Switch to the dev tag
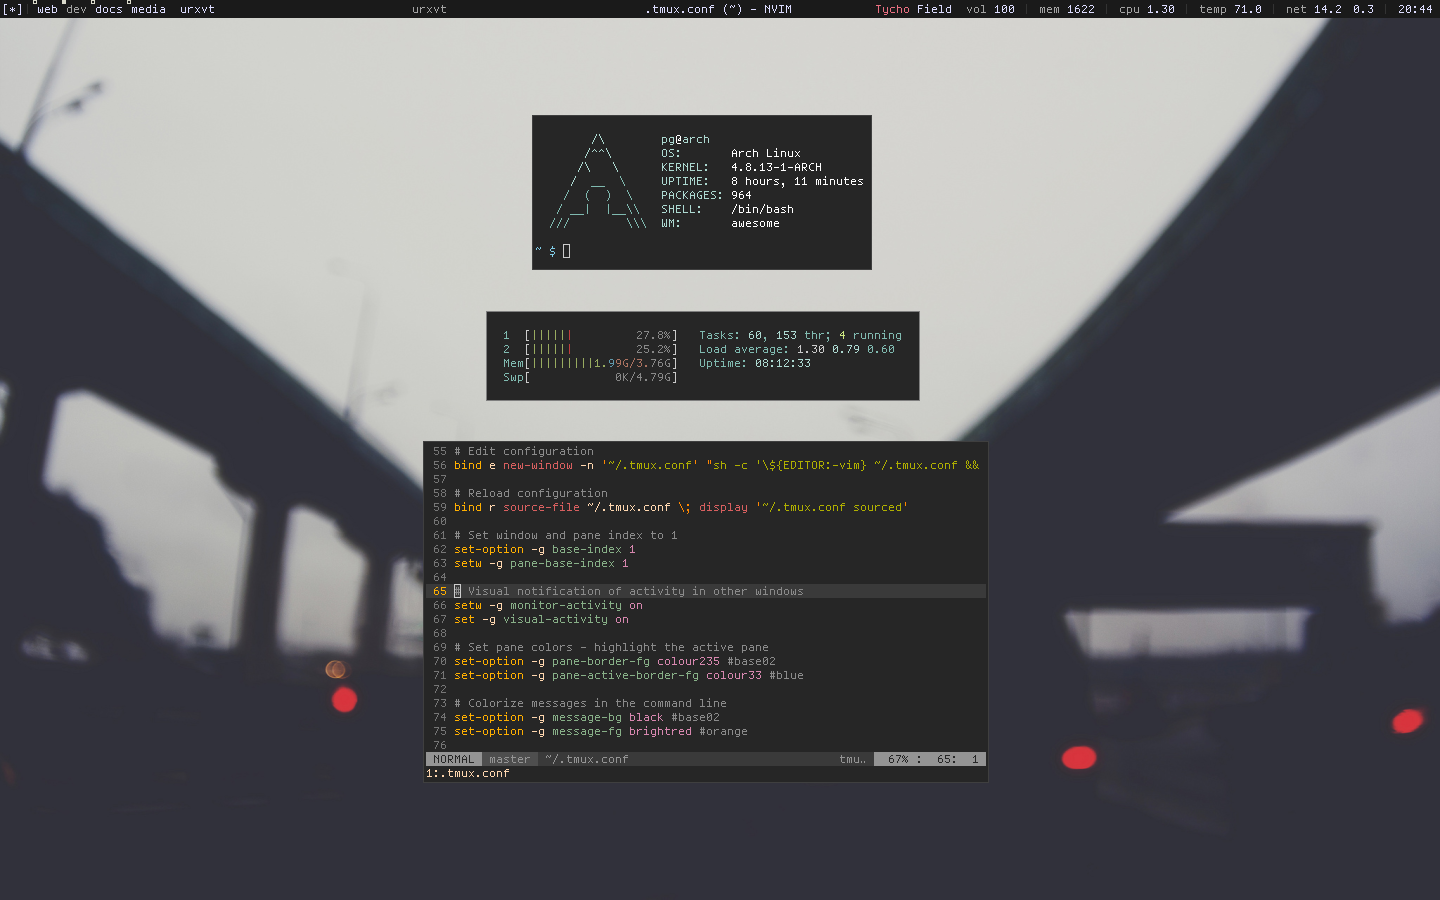This screenshot has width=1440, height=900. click(x=76, y=9)
